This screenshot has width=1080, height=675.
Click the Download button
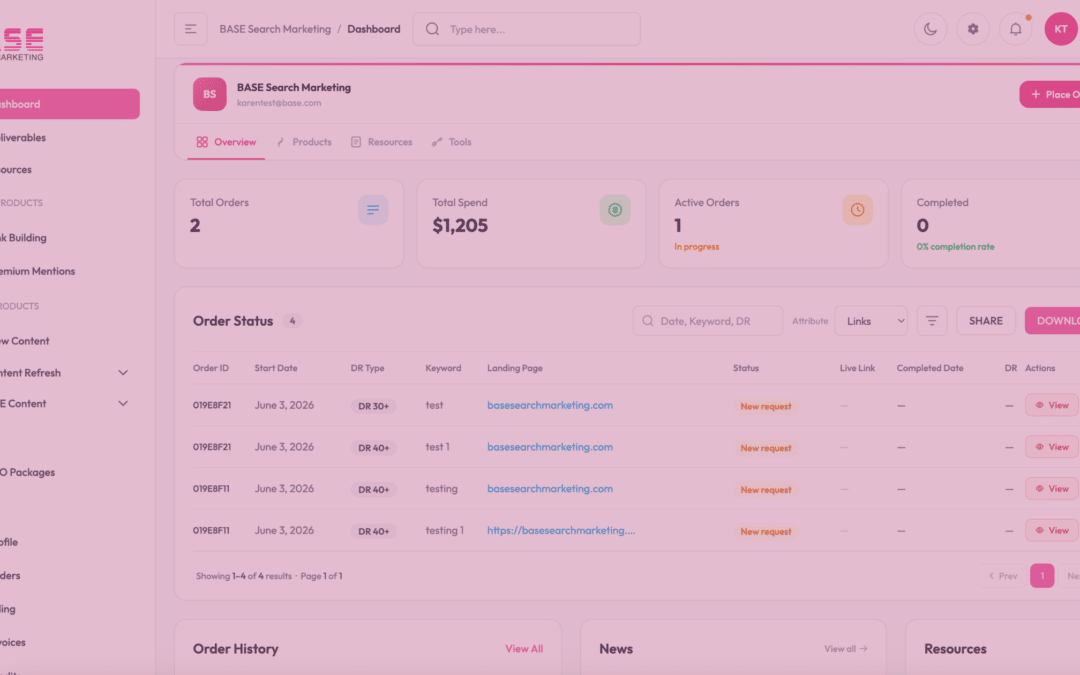click(1052, 321)
